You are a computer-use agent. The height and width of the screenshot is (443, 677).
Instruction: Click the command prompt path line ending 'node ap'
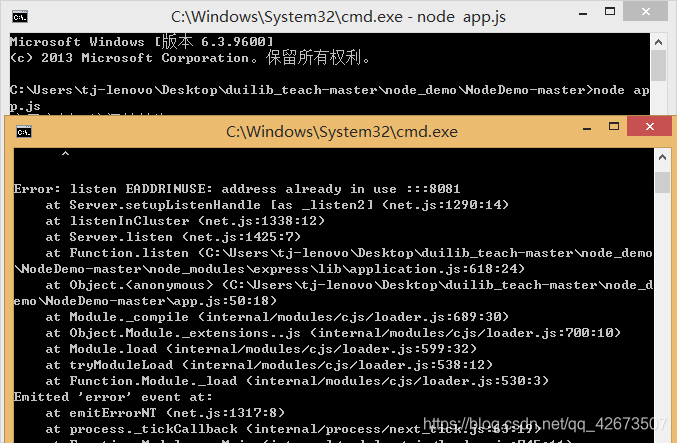(x=329, y=90)
